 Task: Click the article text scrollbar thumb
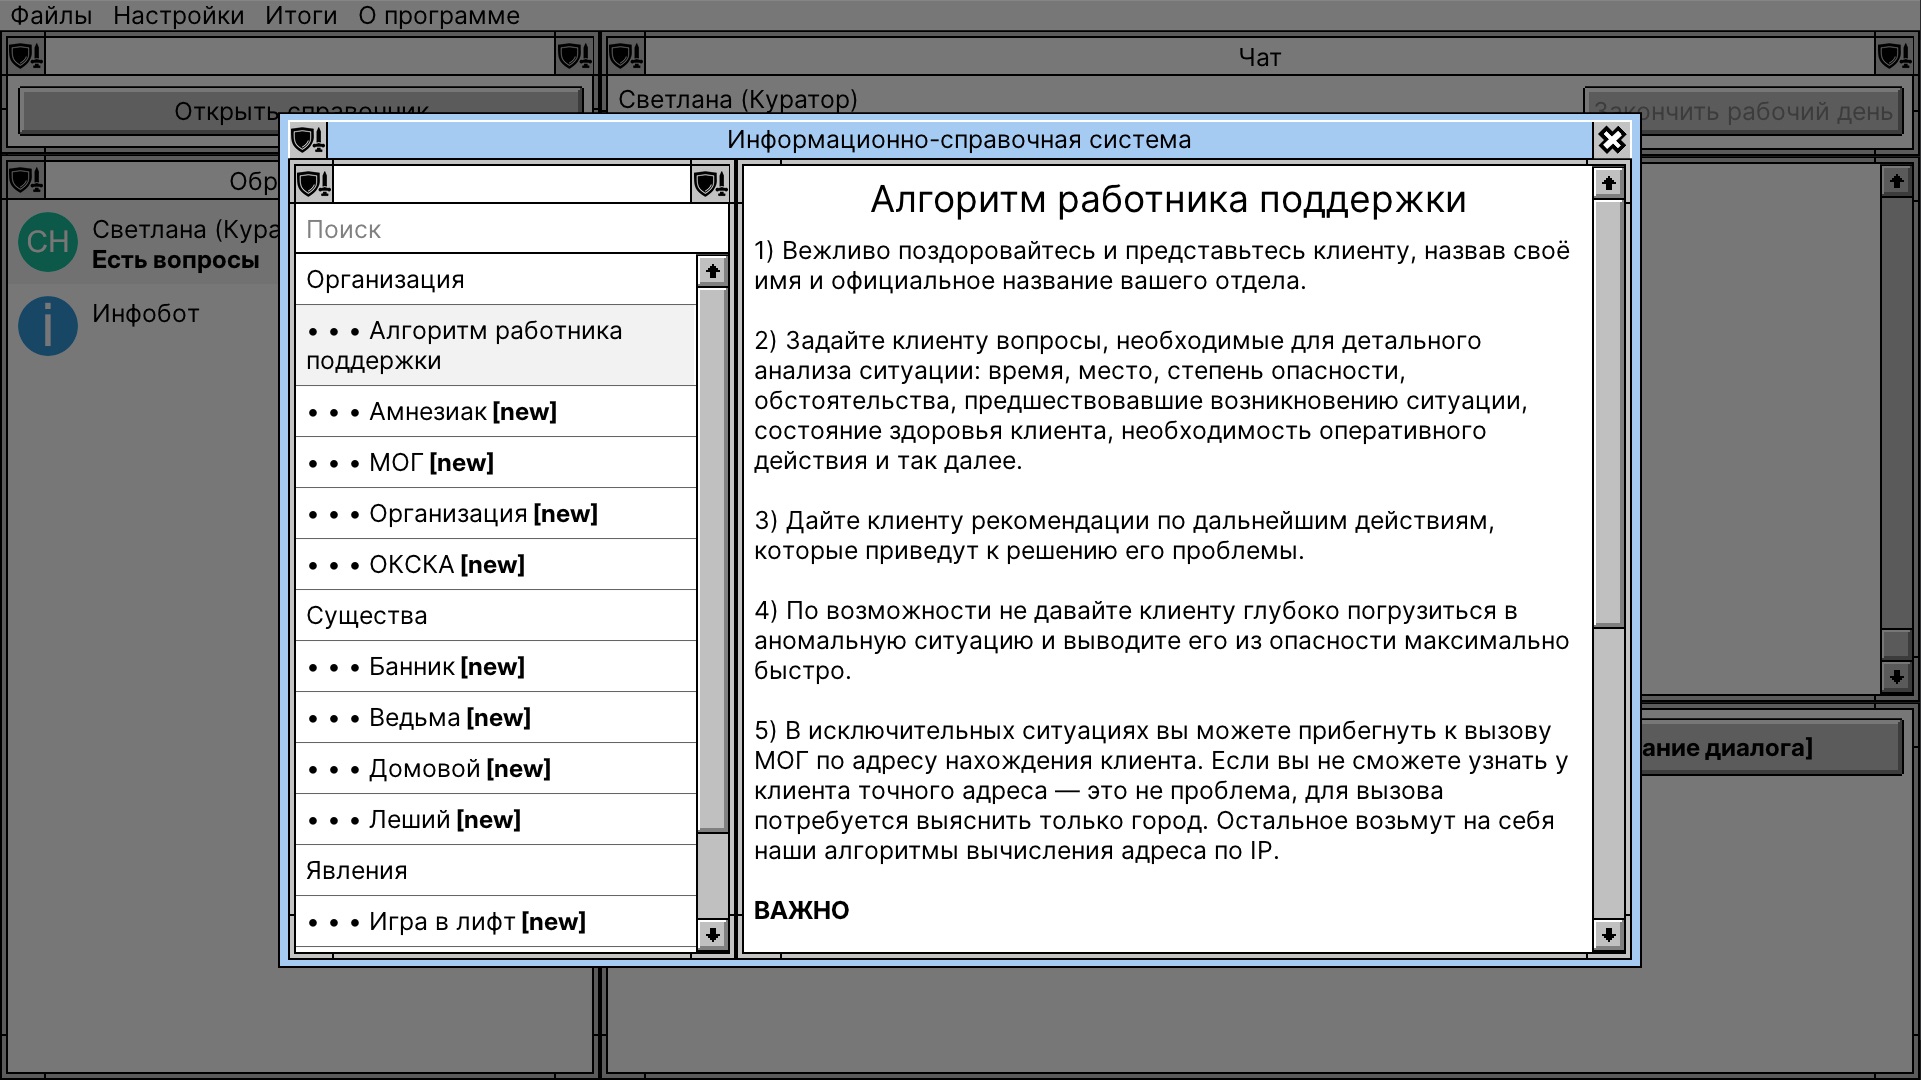tap(1608, 413)
